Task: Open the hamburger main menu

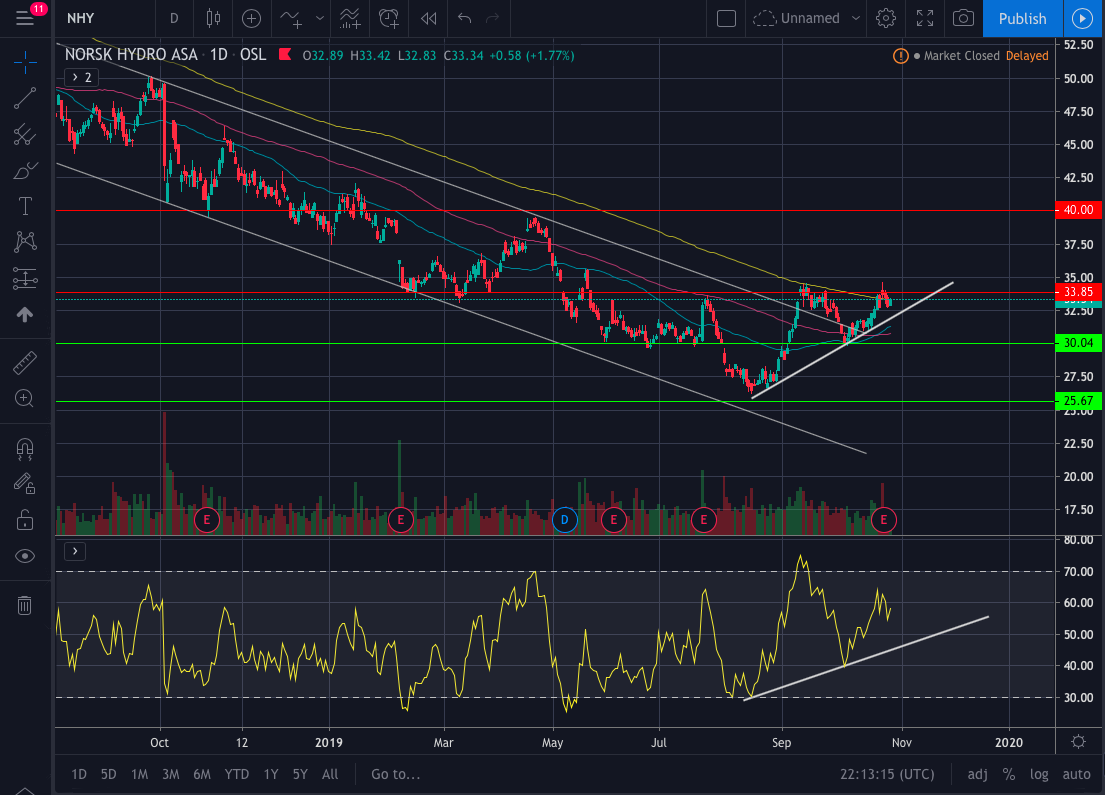Action: 25,18
